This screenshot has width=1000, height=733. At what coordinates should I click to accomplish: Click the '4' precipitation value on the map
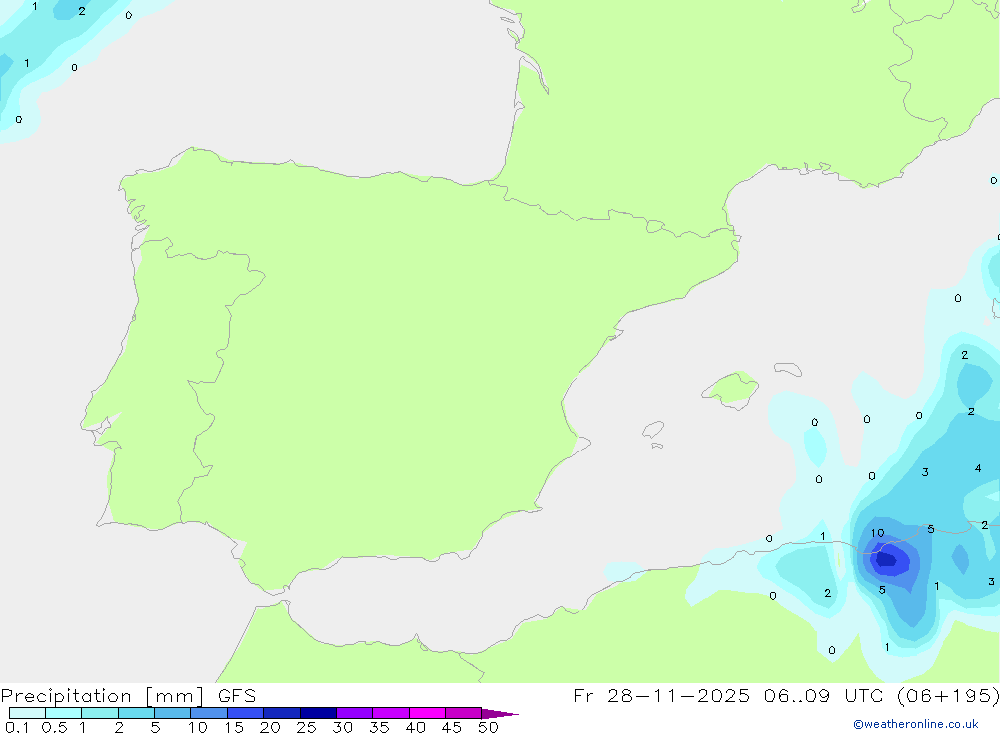[x=978, y=468]
